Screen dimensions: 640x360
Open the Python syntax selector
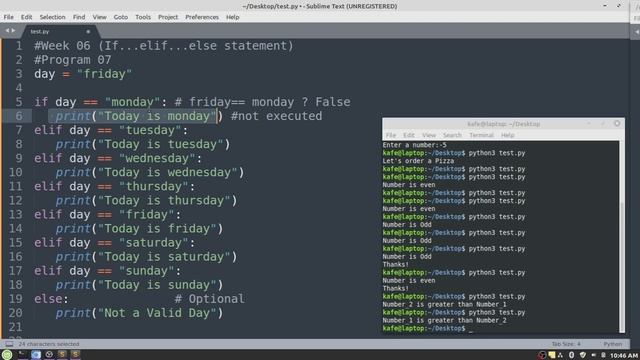pos(613,344)
